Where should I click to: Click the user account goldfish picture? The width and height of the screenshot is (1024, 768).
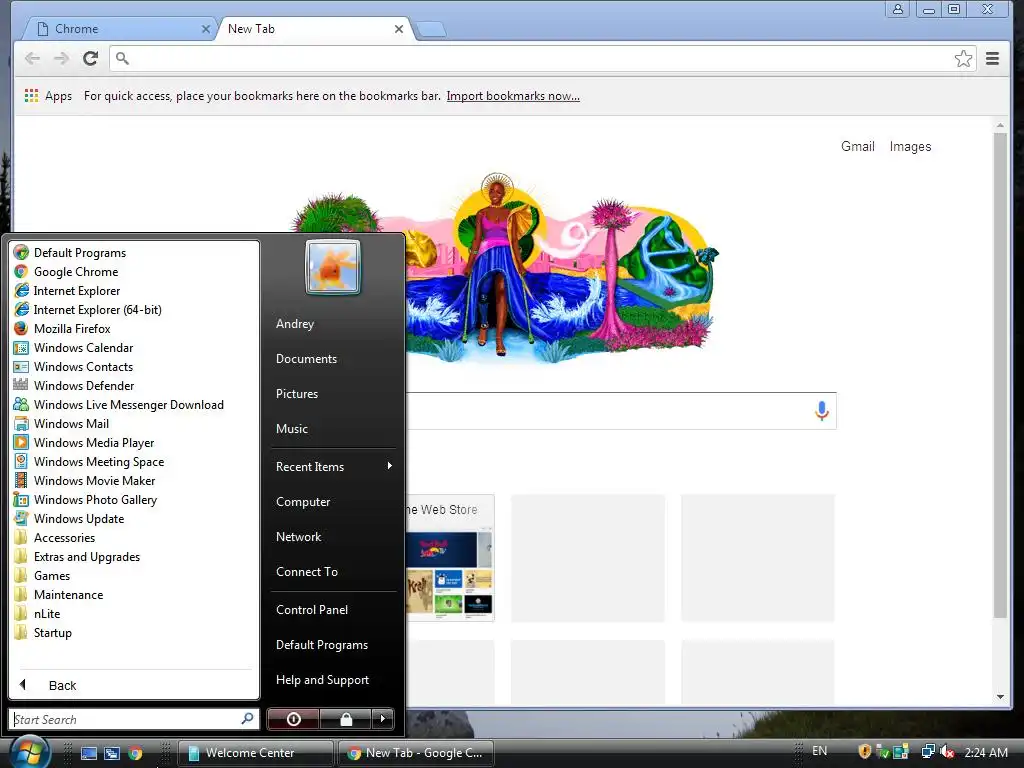tap(332, 267)
